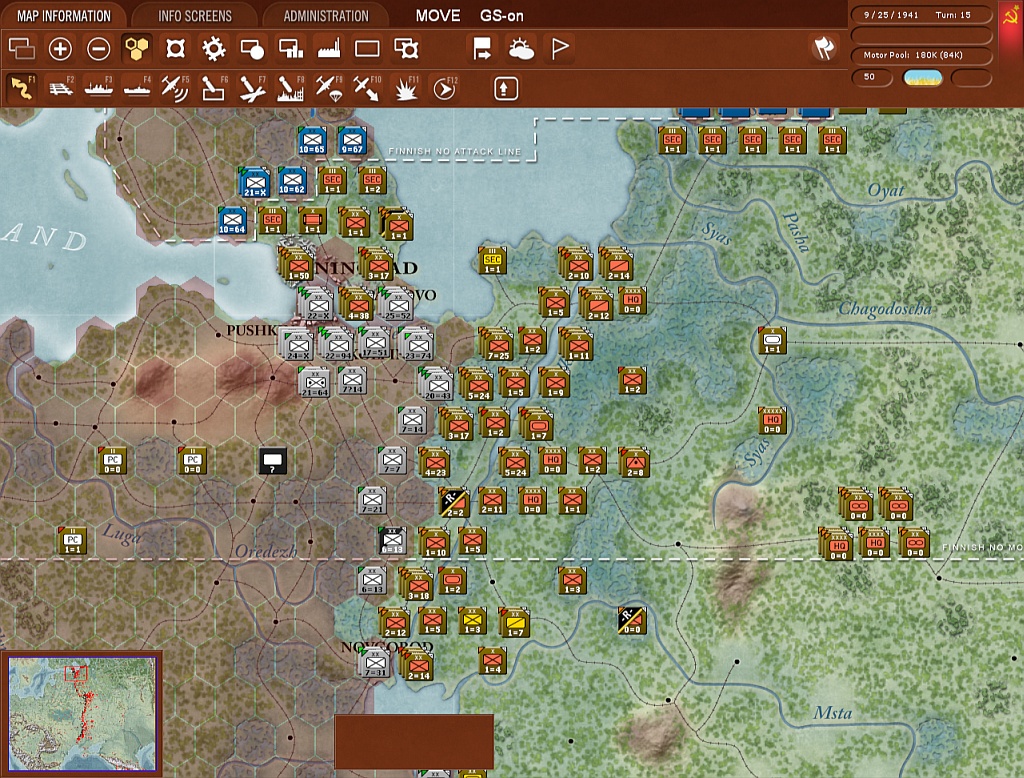Screen dimensions: 1024x778
Task: Select the F8 bomb city mode
Action: tap(291, 88)
